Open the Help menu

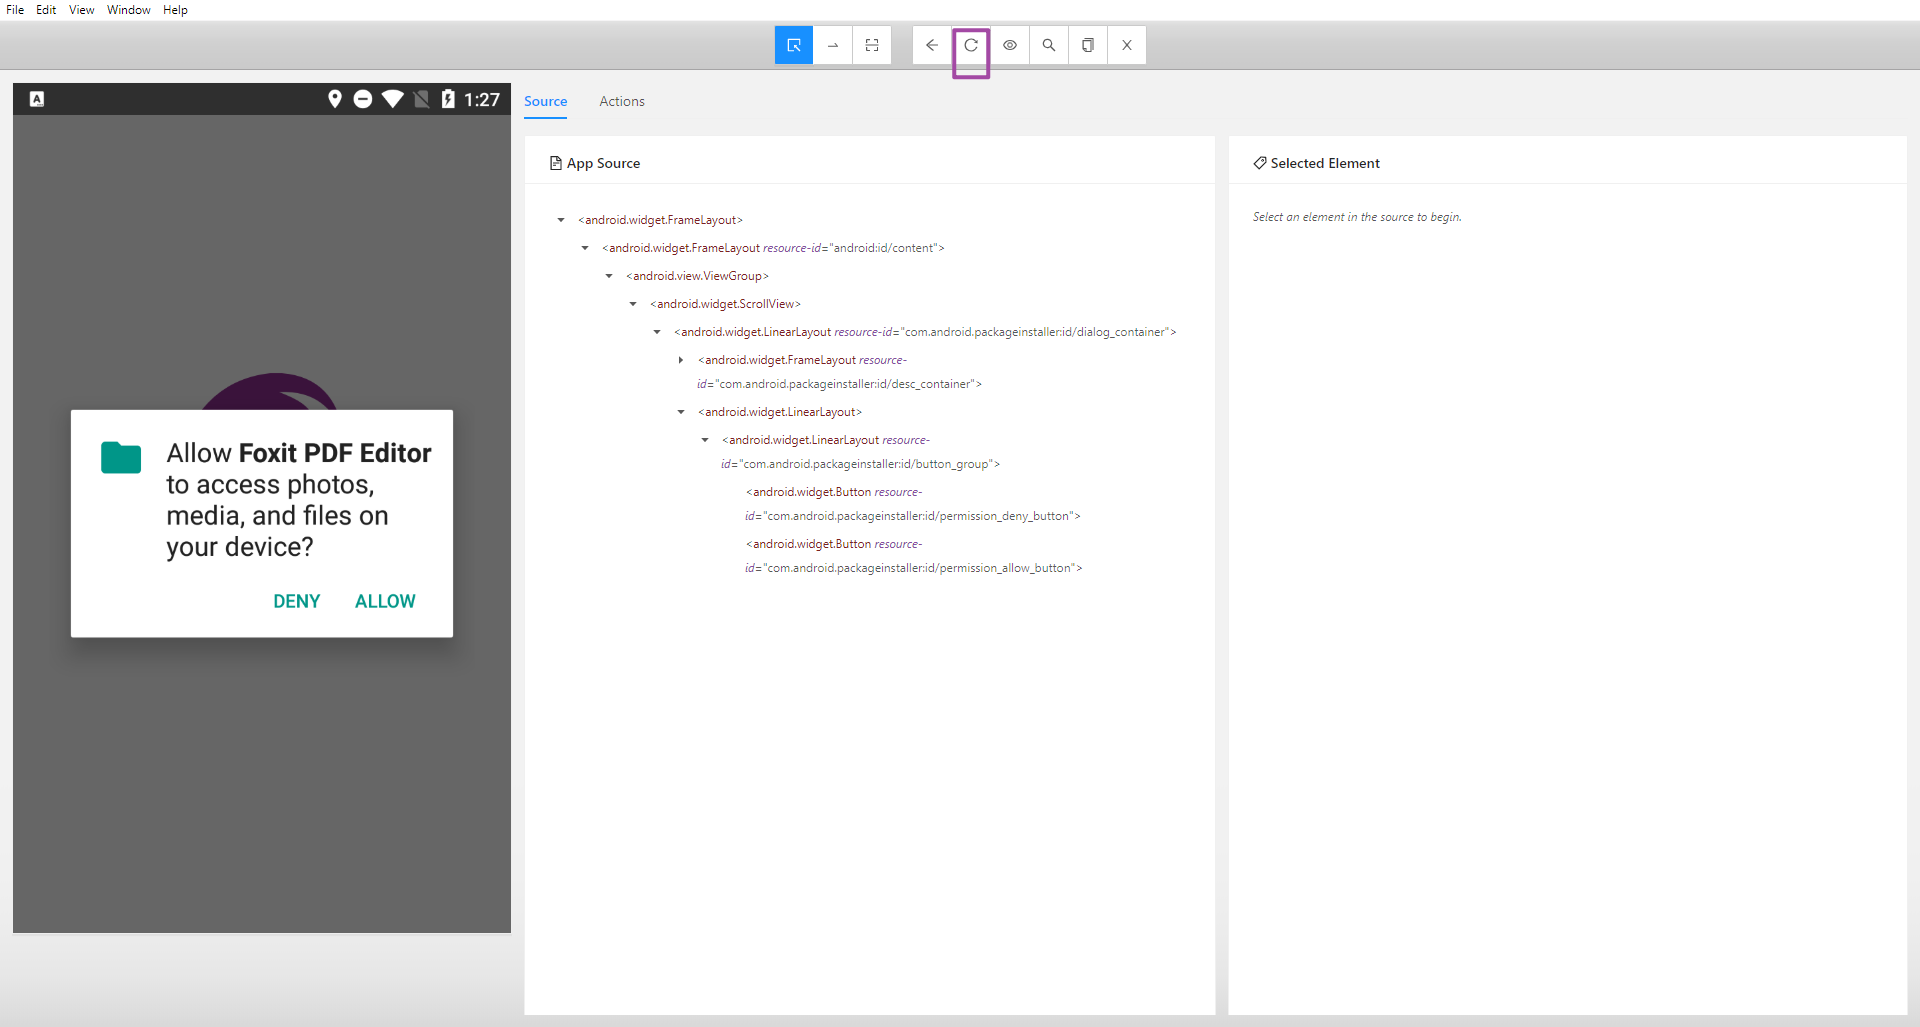(x=175, y=10)
